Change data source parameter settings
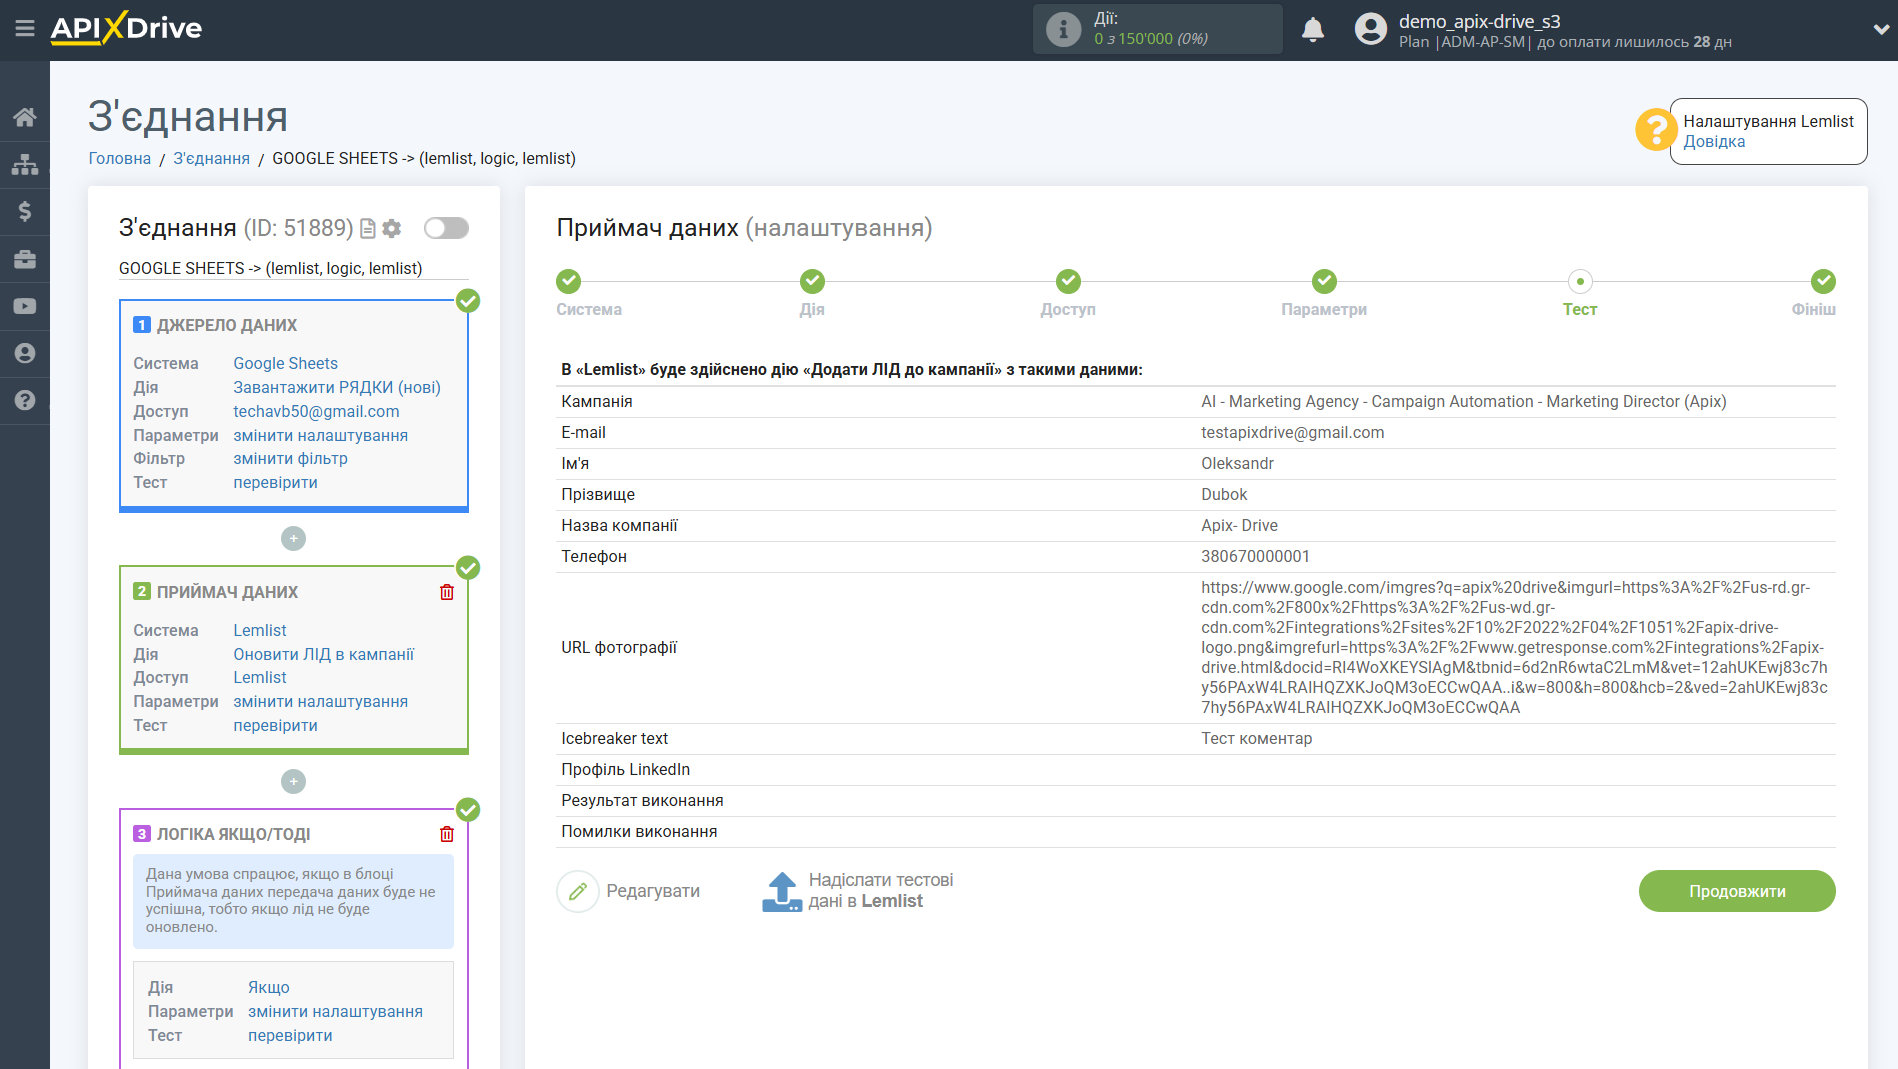The image size is (1898, 1069). tap(320, 436)
